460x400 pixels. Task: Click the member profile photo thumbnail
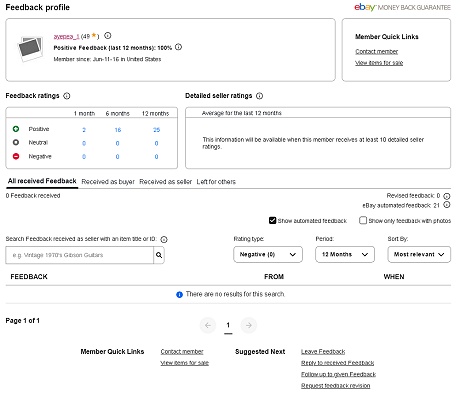click(x=30, y=49)
